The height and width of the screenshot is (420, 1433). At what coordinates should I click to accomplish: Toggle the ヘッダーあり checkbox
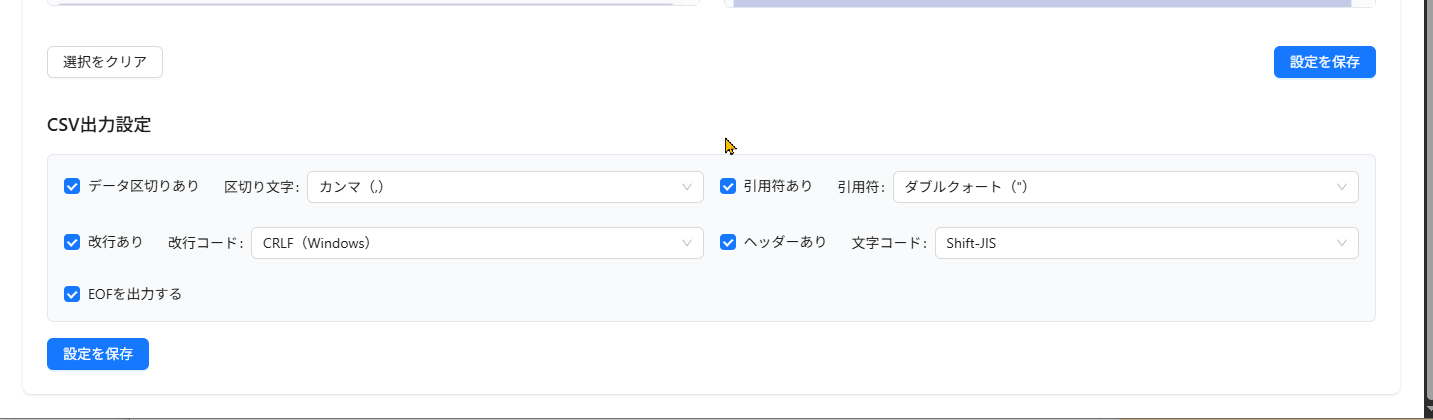pyautogui.click(x=728, y=242)
